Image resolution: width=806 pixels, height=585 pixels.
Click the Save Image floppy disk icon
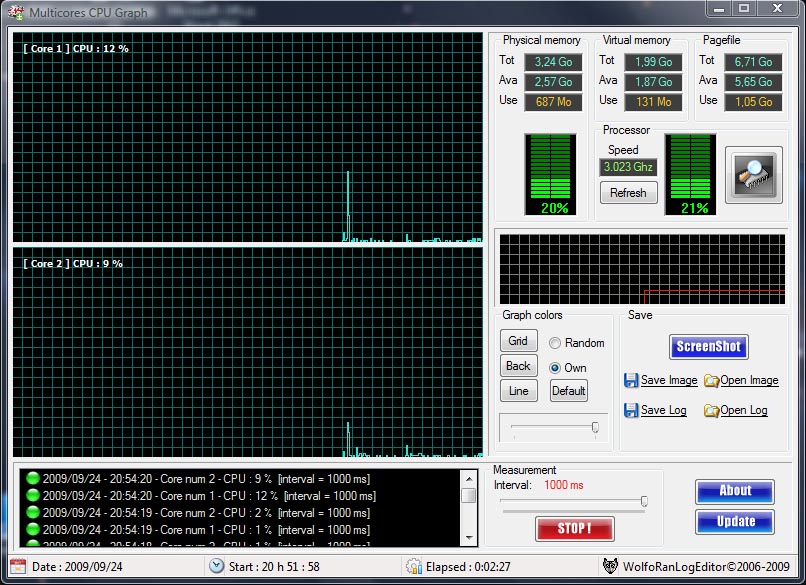631,381
